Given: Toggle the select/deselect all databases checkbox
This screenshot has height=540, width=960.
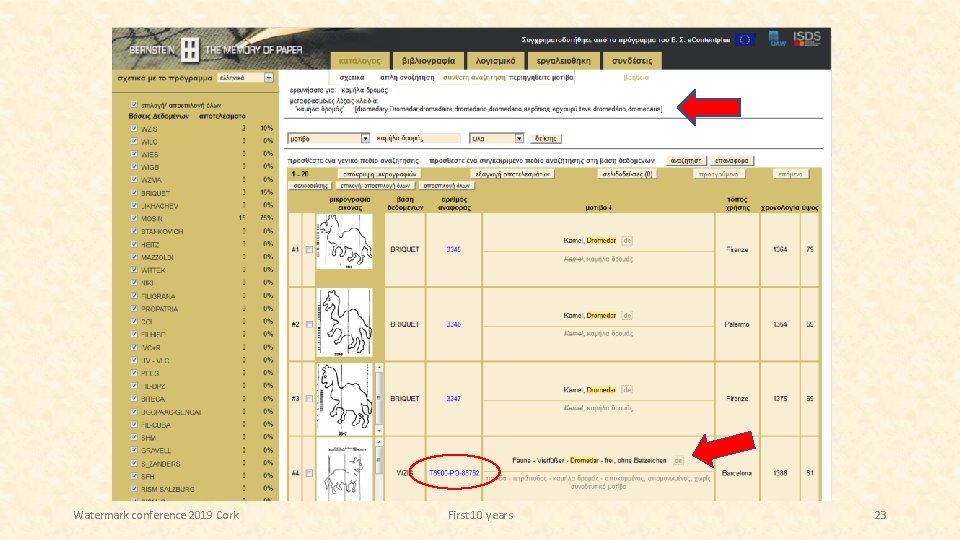Looking at the screenshot, I should tap(134, 105).
